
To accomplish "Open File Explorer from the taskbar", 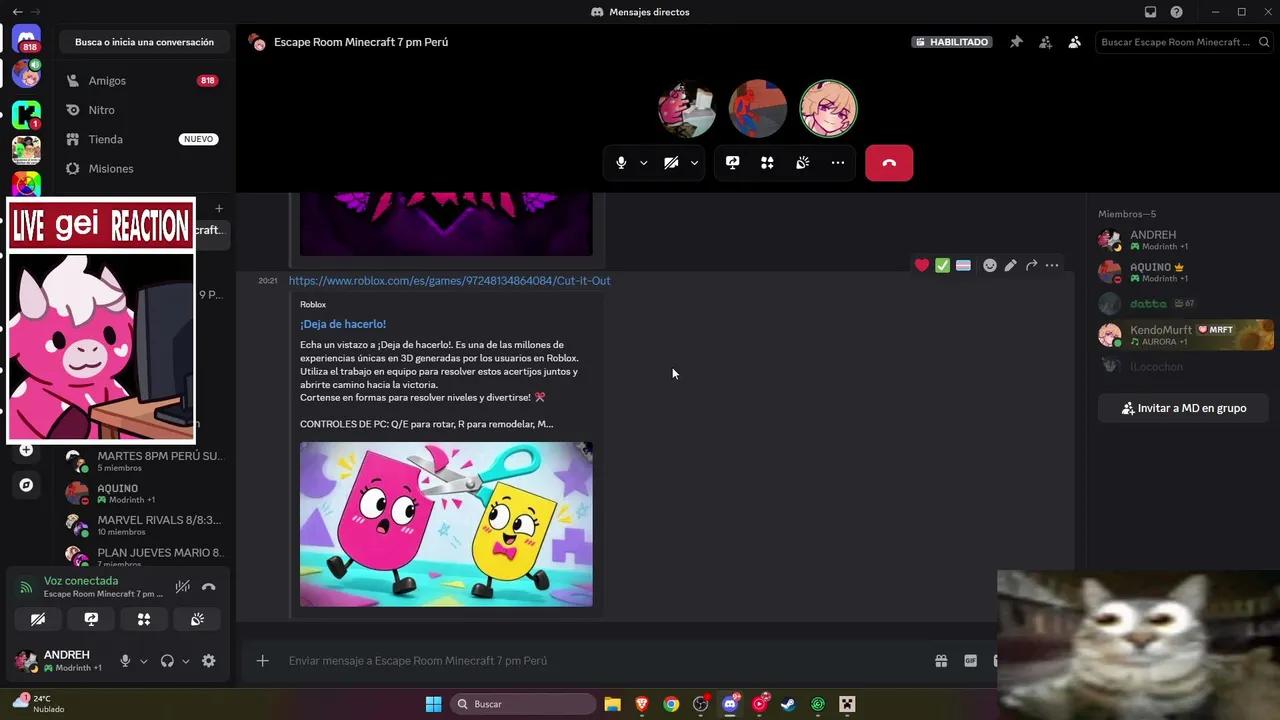I will tap(613, 704).
